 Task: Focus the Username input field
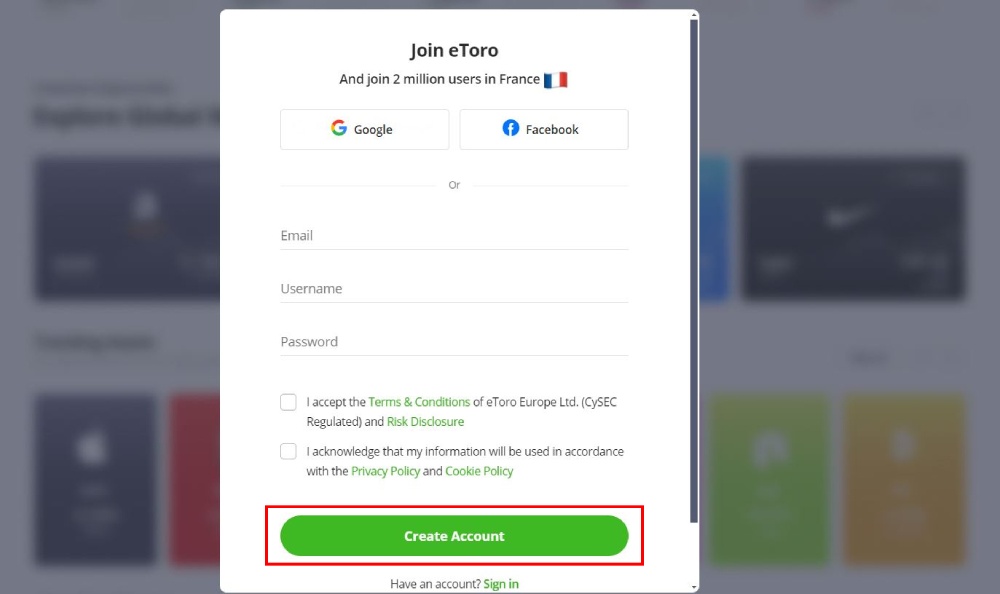click(454, 288)
